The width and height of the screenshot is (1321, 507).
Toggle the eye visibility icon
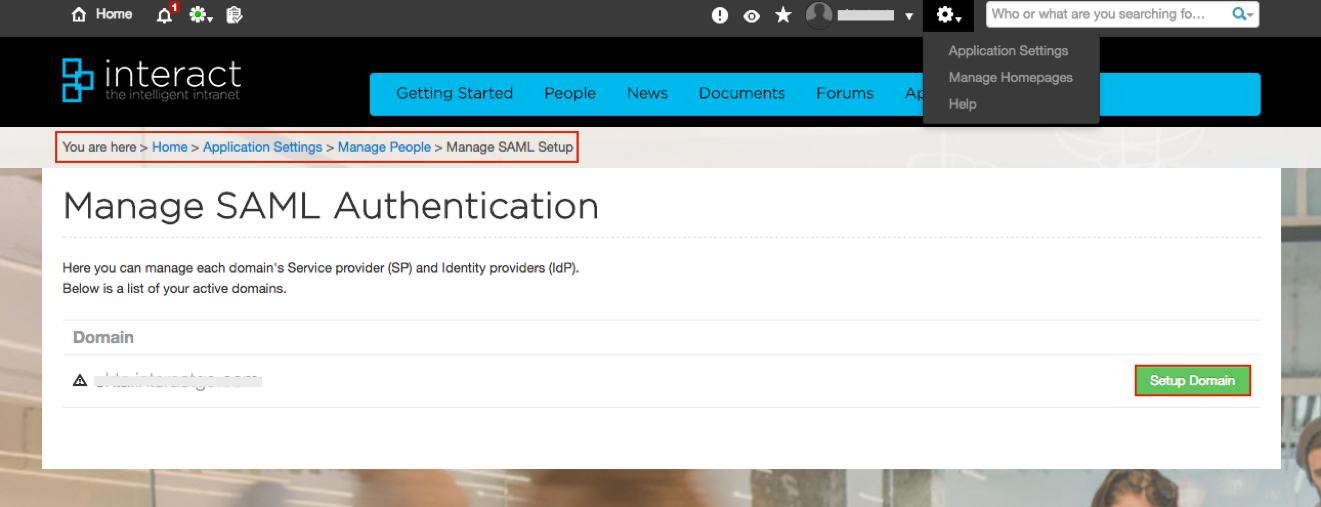pyautogui.click(x=751, y=16)
